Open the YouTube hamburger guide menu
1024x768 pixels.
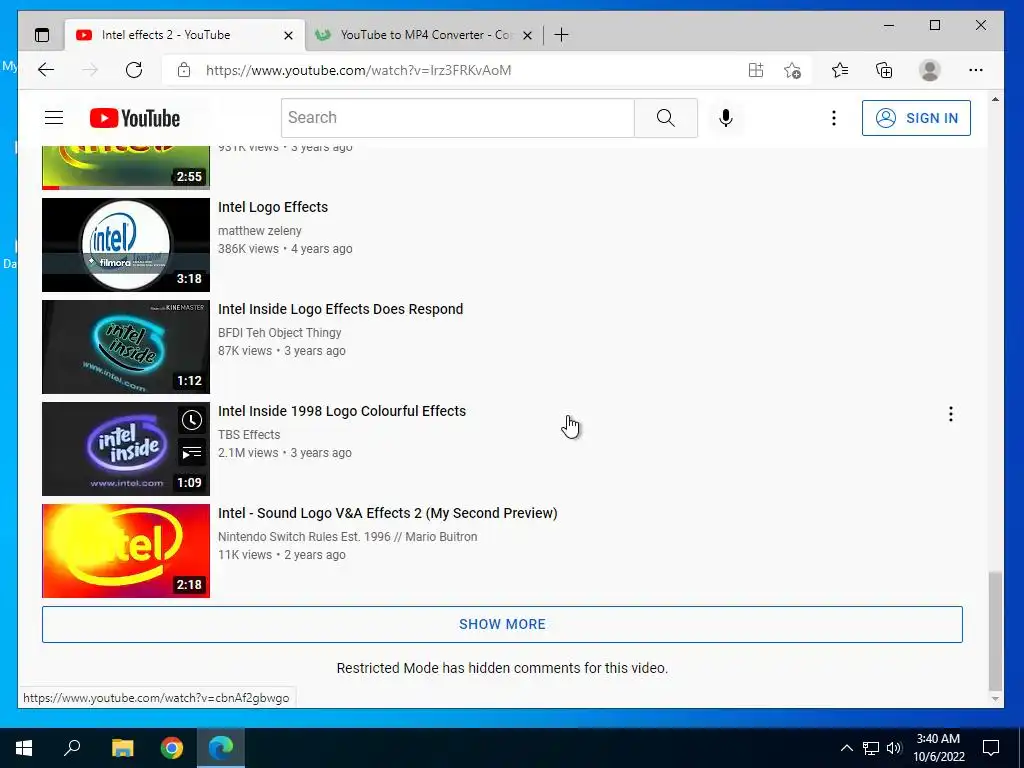[x=54, y=118]
